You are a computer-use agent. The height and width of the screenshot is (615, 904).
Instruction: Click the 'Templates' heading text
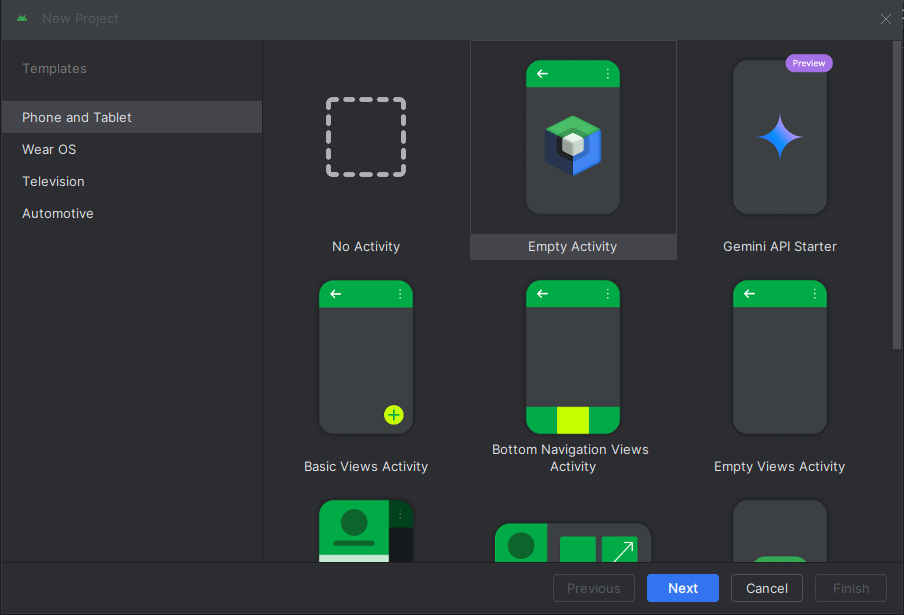(x=54, y=69)
